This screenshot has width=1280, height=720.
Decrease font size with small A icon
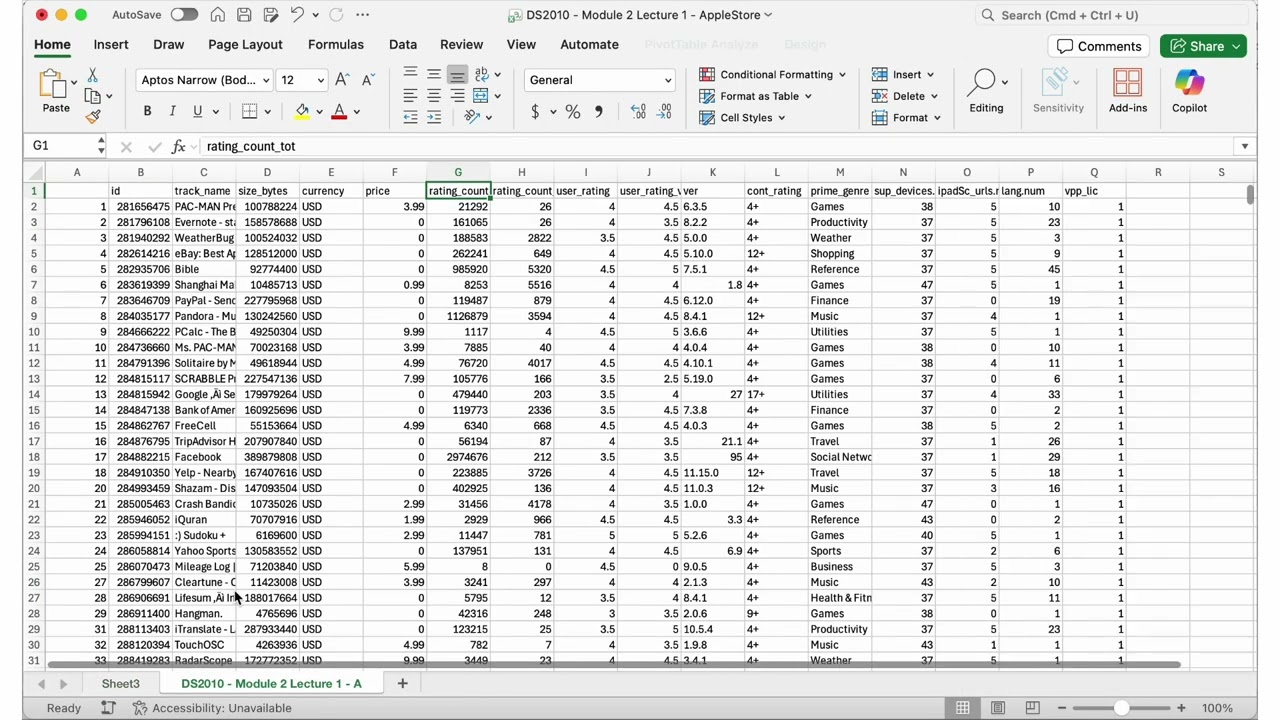coord(367,80)
